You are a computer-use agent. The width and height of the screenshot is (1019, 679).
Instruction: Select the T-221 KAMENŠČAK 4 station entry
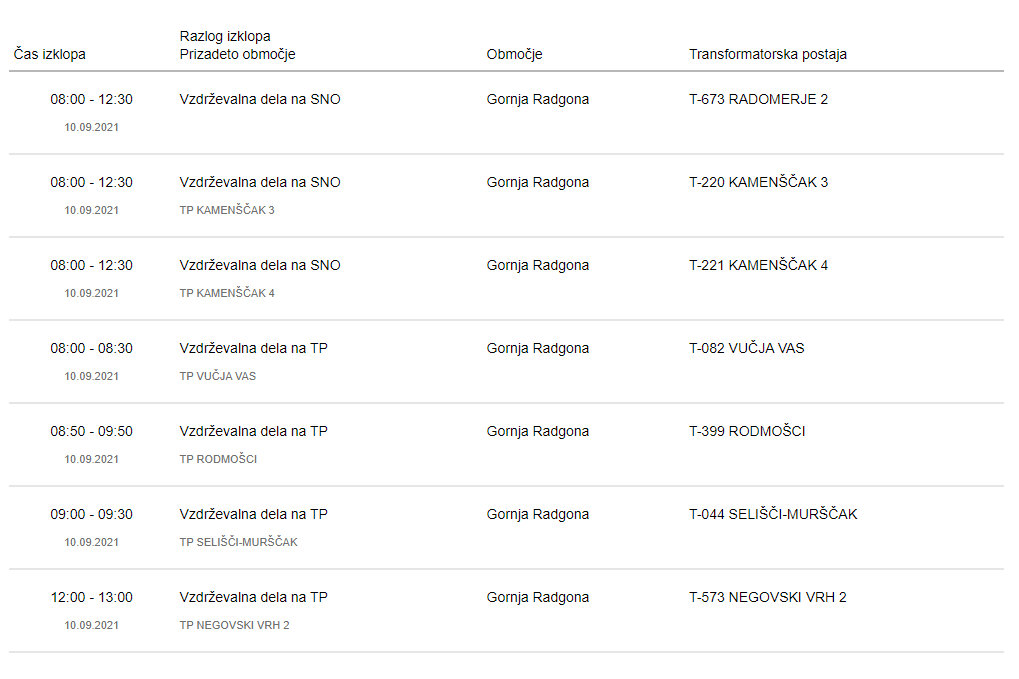click(x=758, y=265)
